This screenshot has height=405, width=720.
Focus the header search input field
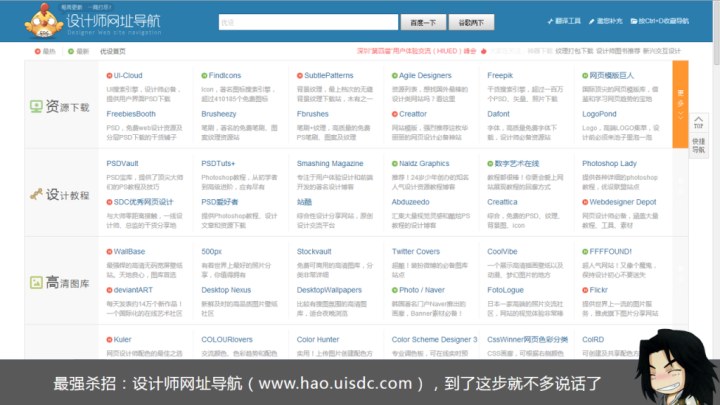point(309,22)
